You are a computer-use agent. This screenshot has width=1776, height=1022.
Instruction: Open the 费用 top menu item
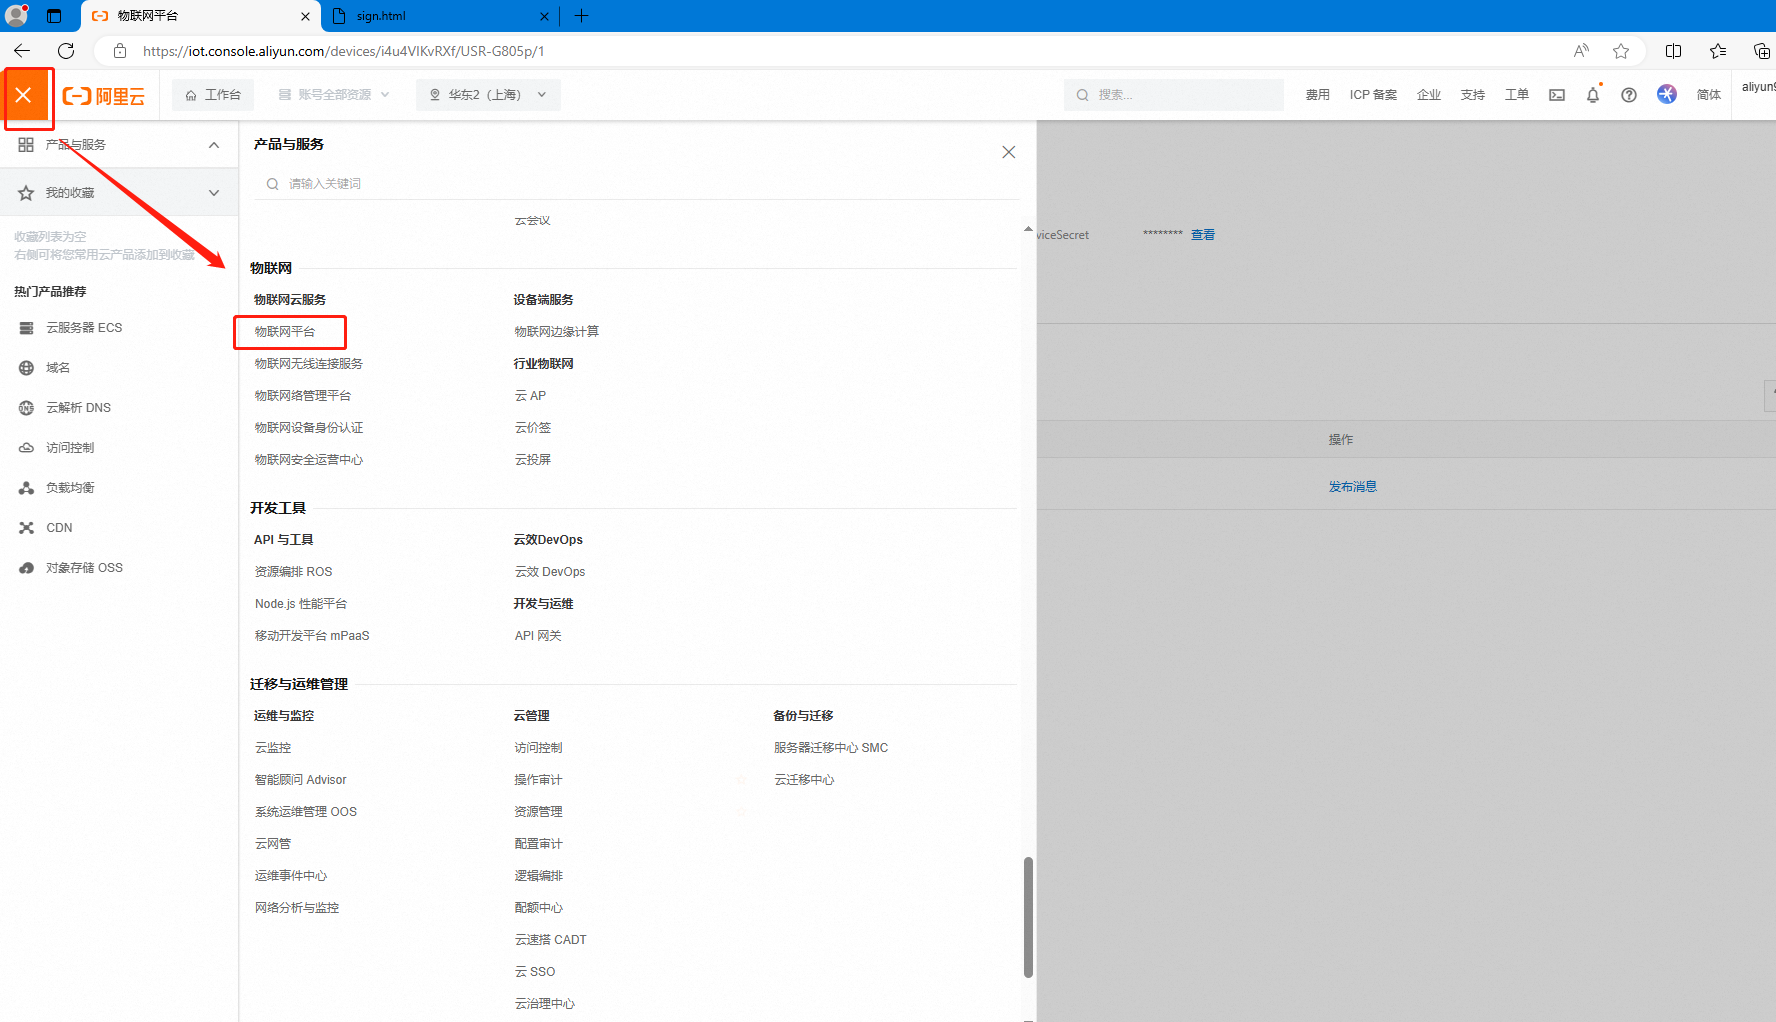tap(1317, 95)
